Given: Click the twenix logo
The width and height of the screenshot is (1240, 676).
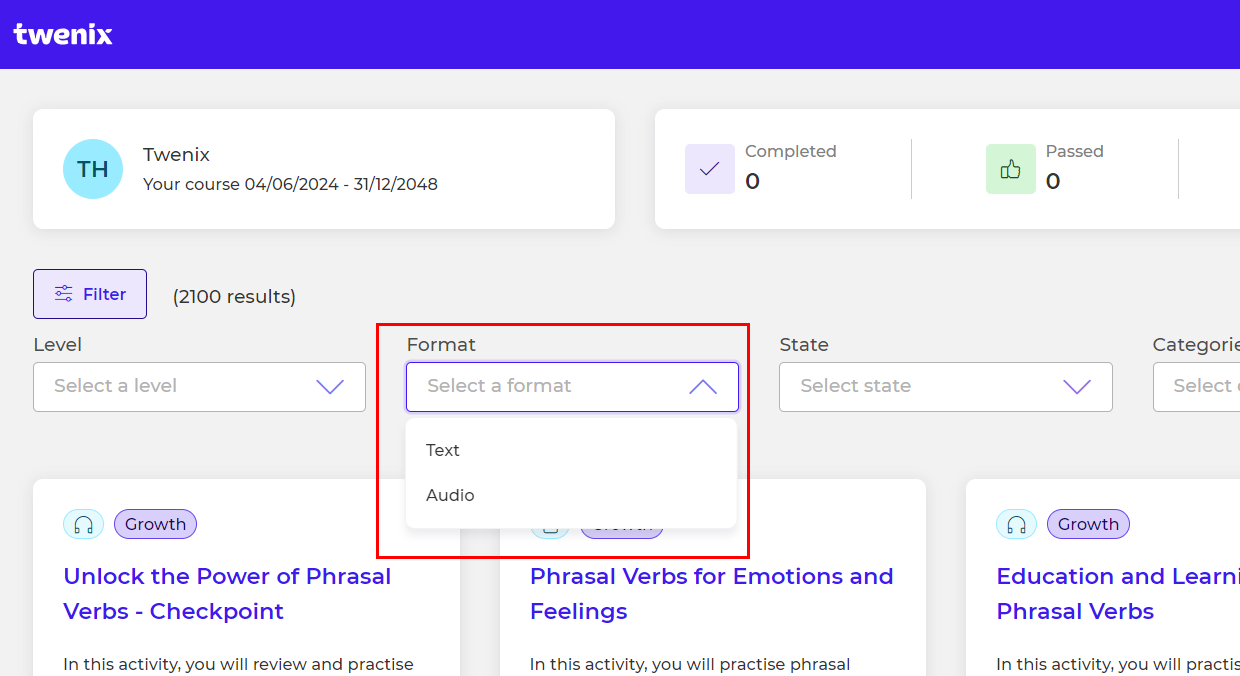Looking at the screenshot, I should (63, 34).
